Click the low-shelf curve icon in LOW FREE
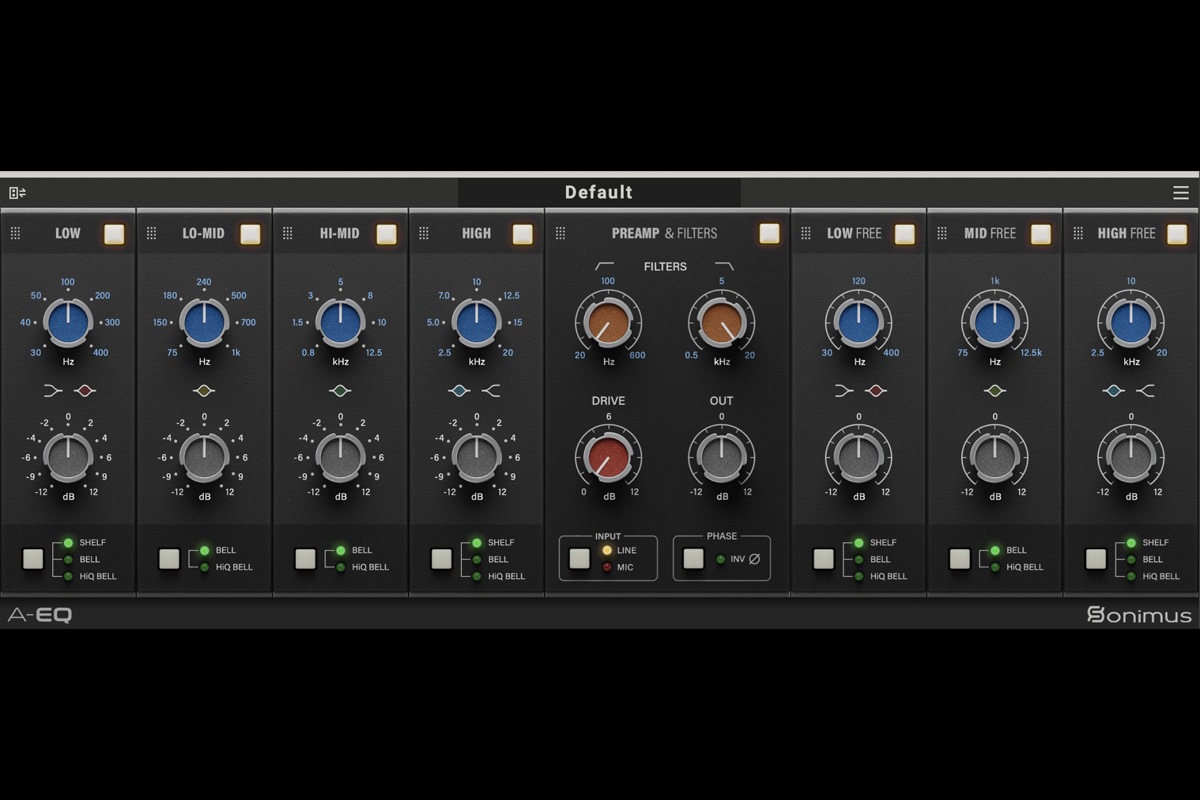This screenshot has height=800, width=1200. [844, 391]
